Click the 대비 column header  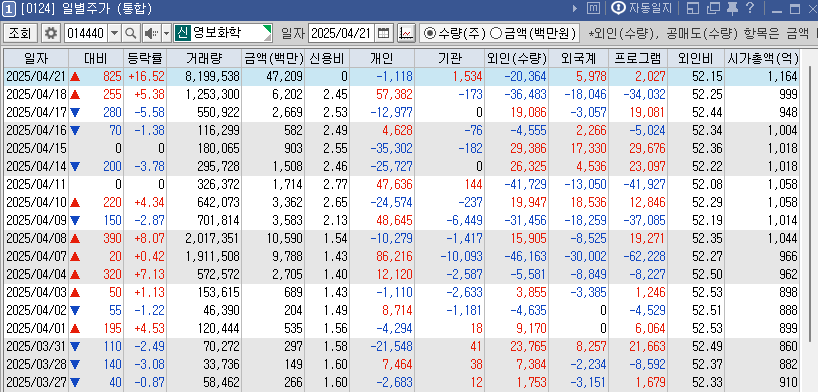(96, 58)
